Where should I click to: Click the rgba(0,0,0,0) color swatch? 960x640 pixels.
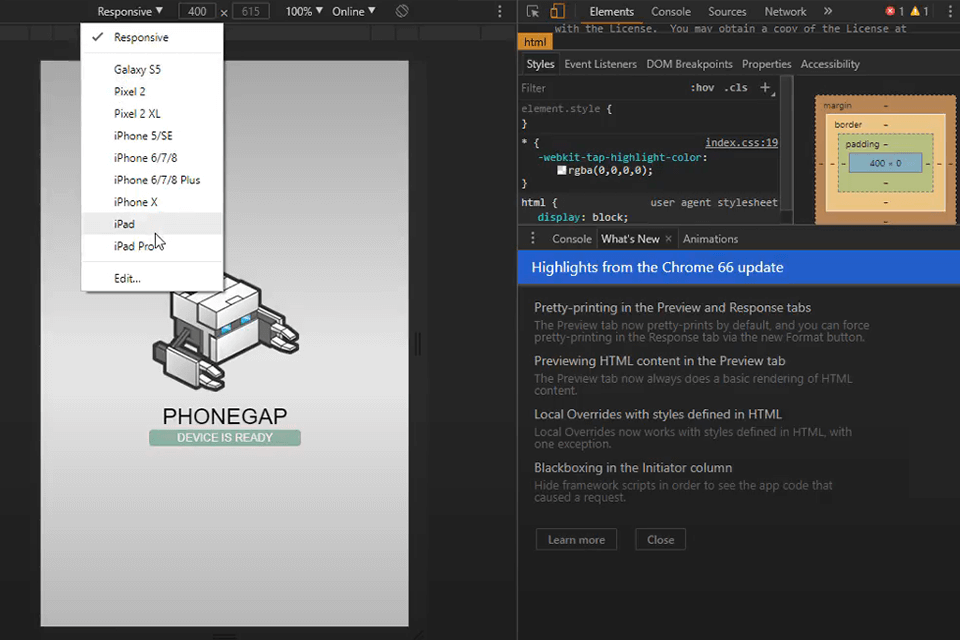tap(561, 170)
